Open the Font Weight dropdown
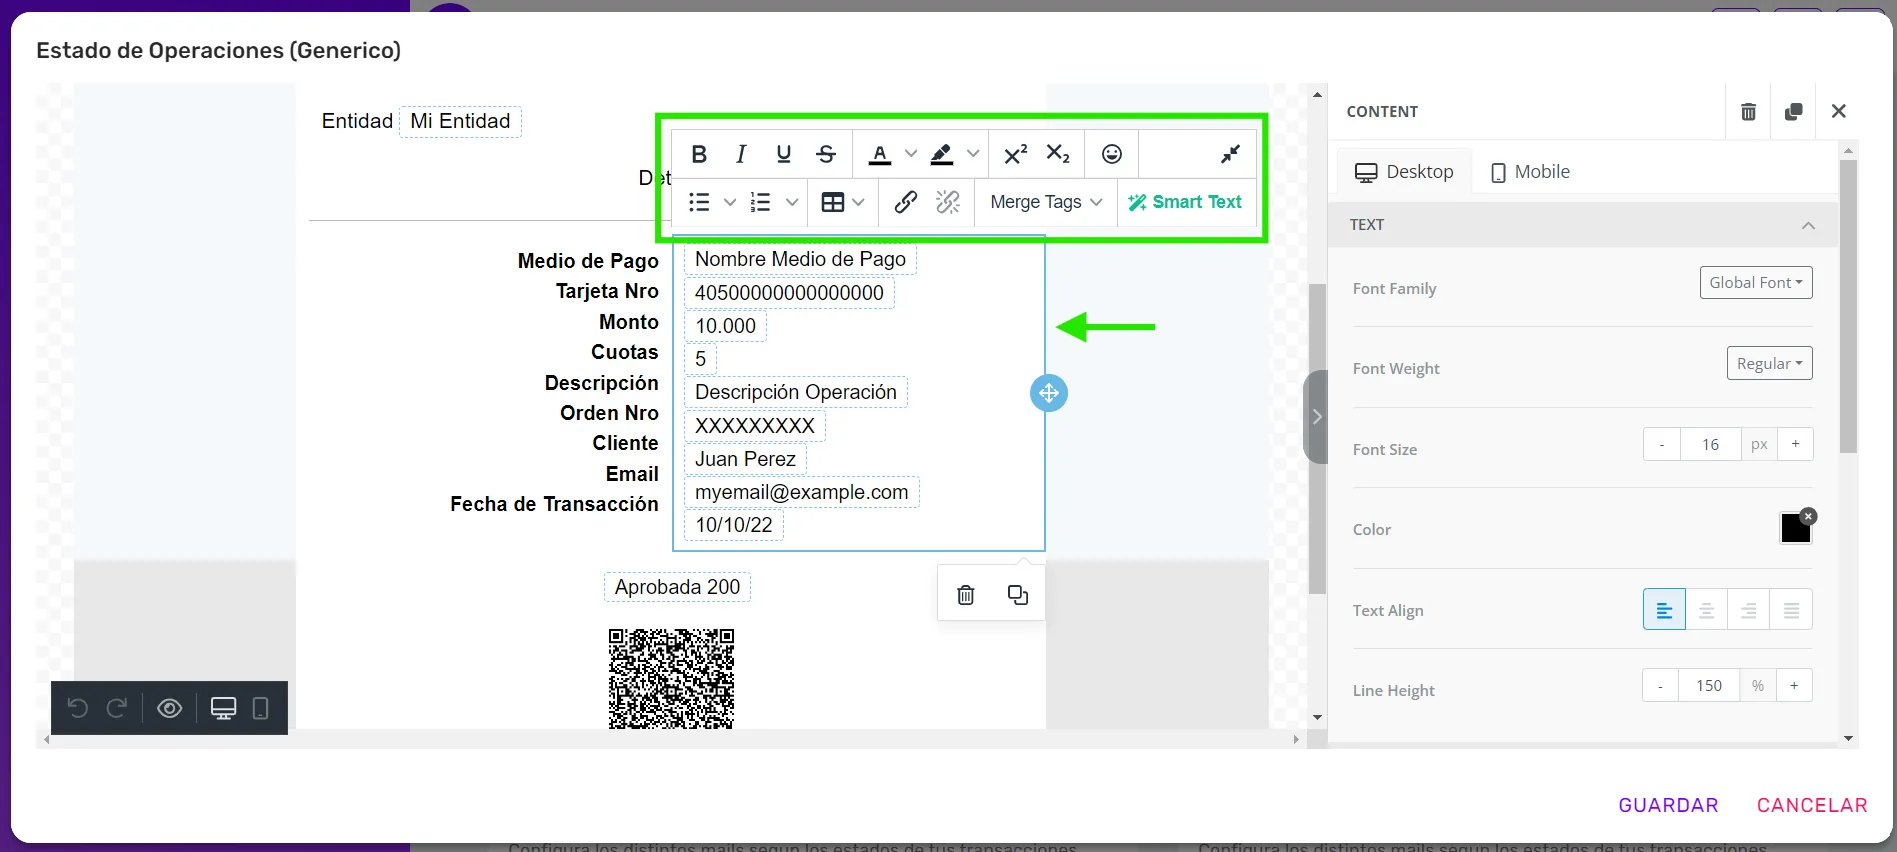This screenshot has height=852, width=1897. [1770, 363]
